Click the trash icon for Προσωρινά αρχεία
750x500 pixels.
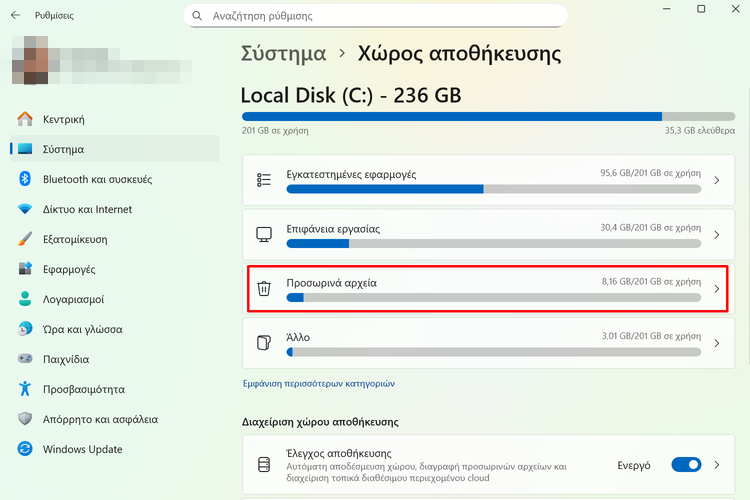coord(264,289)
